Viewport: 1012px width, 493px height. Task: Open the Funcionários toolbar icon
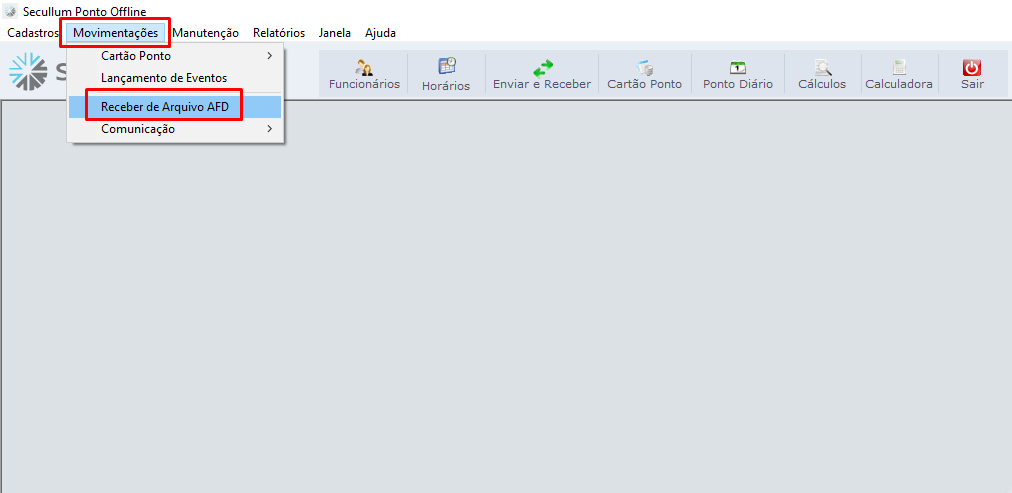point(364,68)
